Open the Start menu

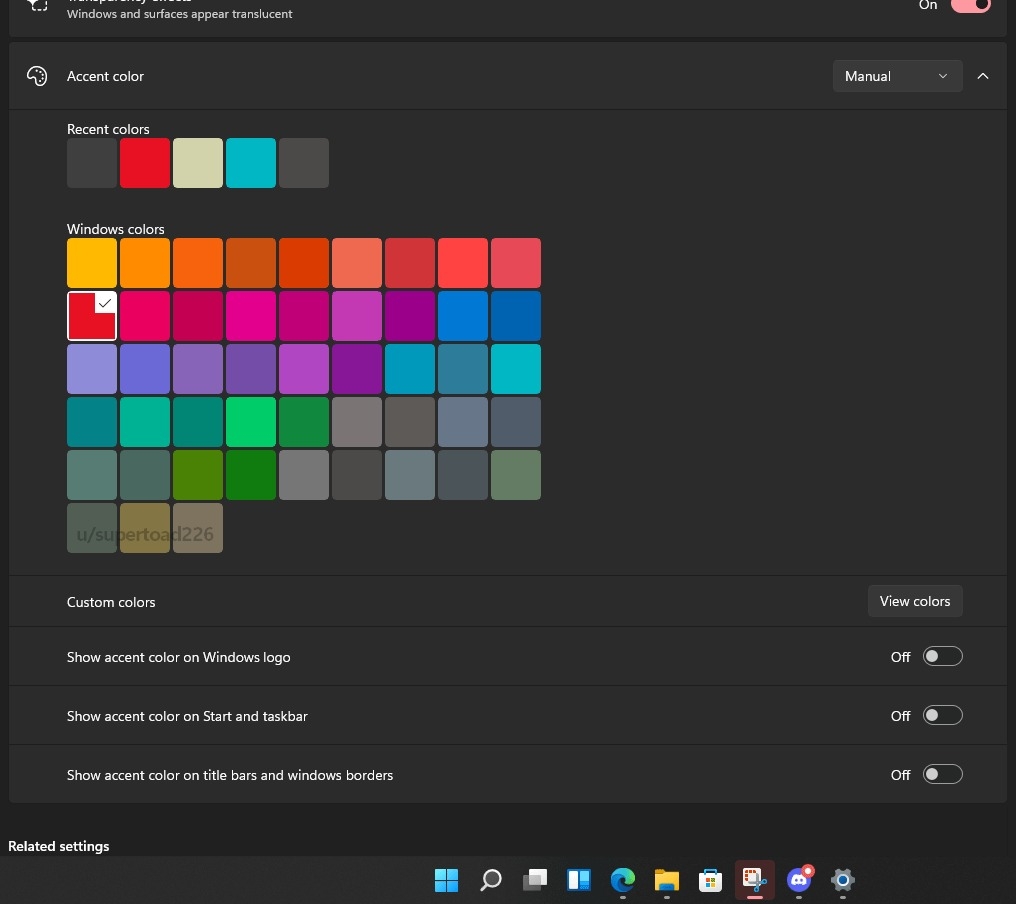click(446, 880)
